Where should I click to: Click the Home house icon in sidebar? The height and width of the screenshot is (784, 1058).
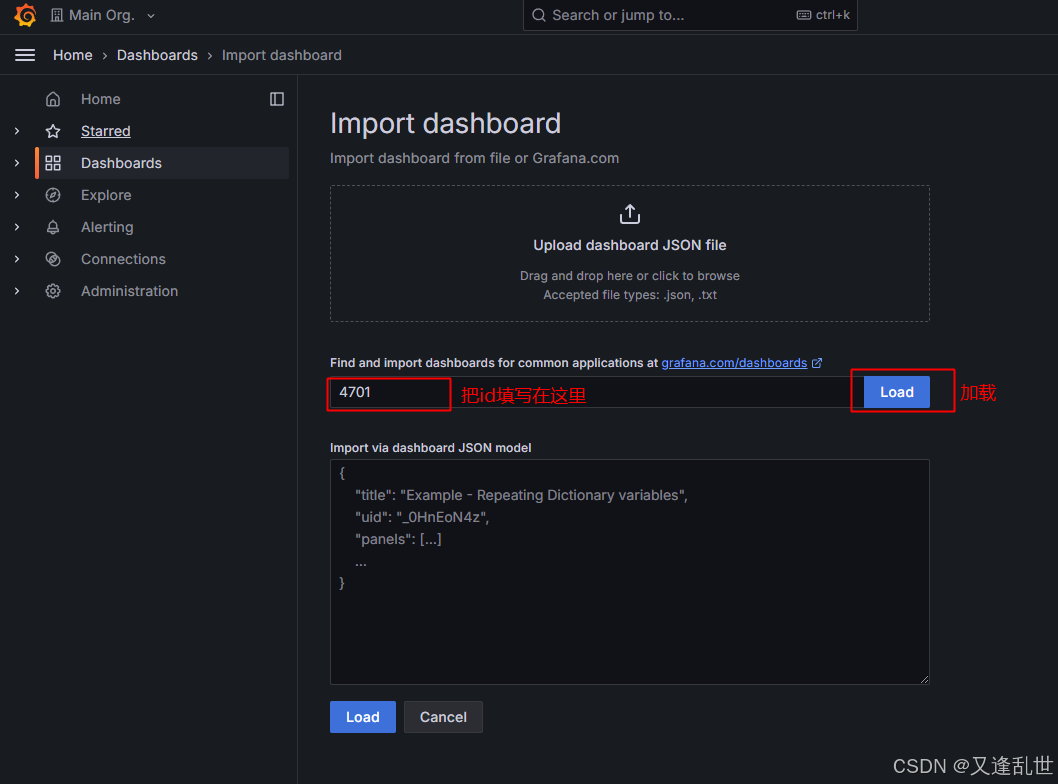point(53,99)
